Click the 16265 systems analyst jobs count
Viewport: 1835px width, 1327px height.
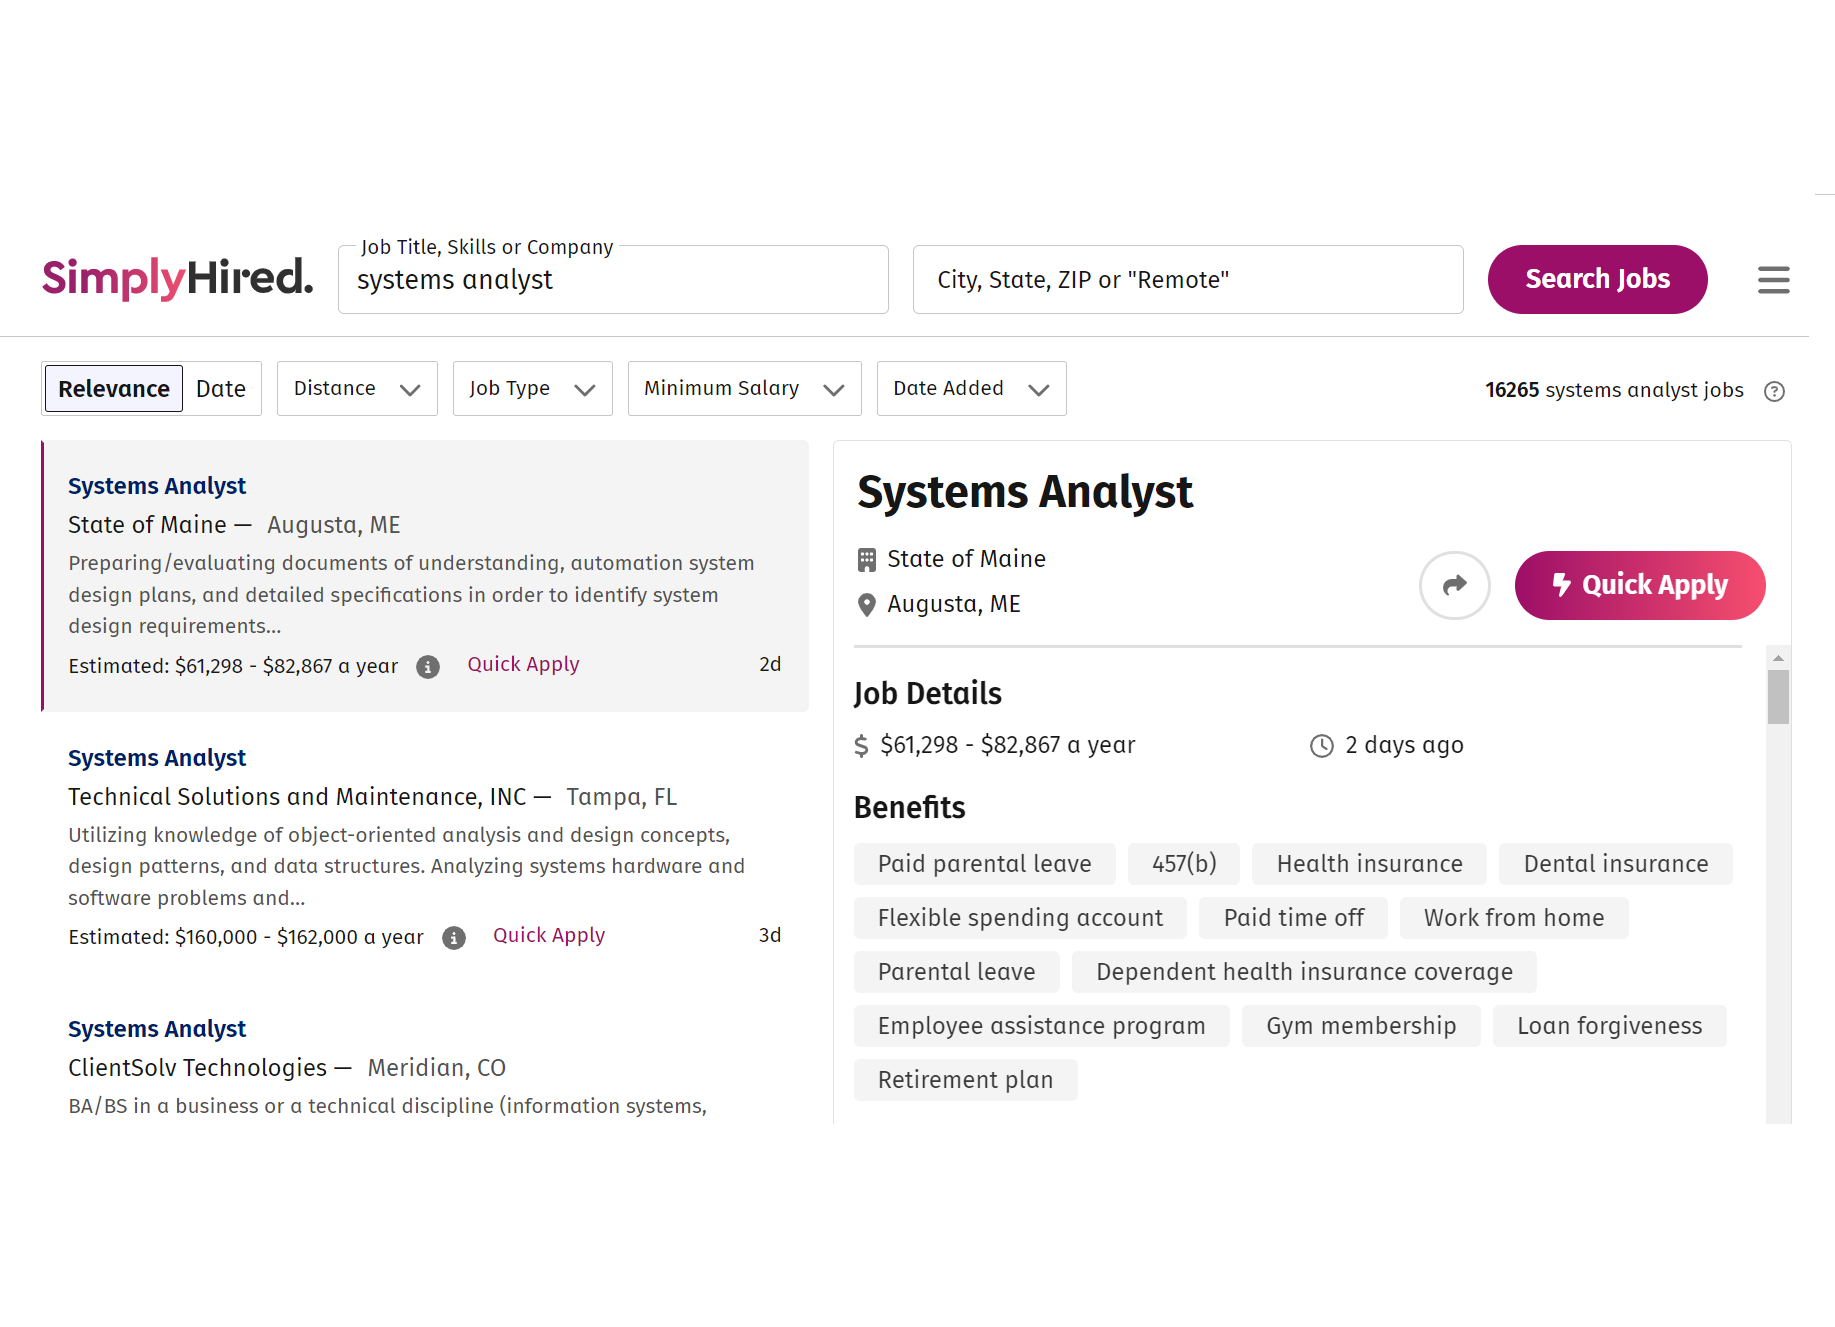coord(1614,390)
